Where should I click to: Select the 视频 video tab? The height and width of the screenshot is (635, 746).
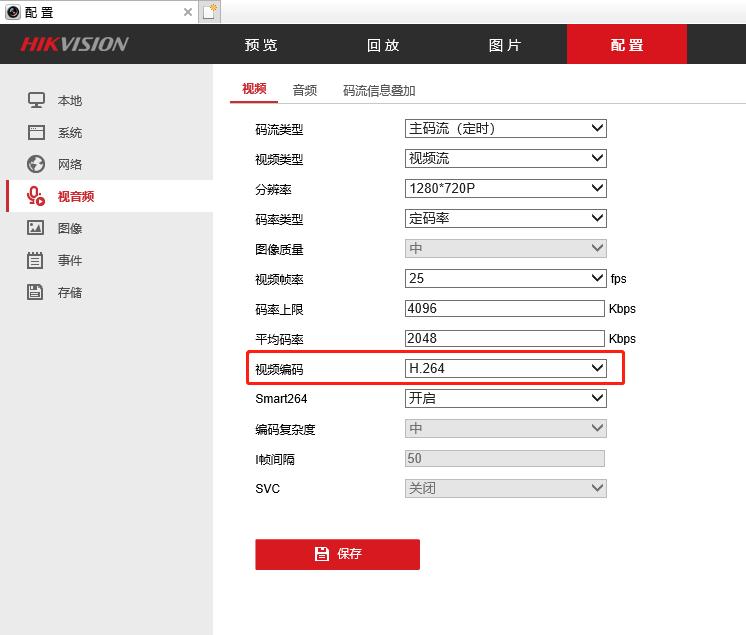[254, 89]
